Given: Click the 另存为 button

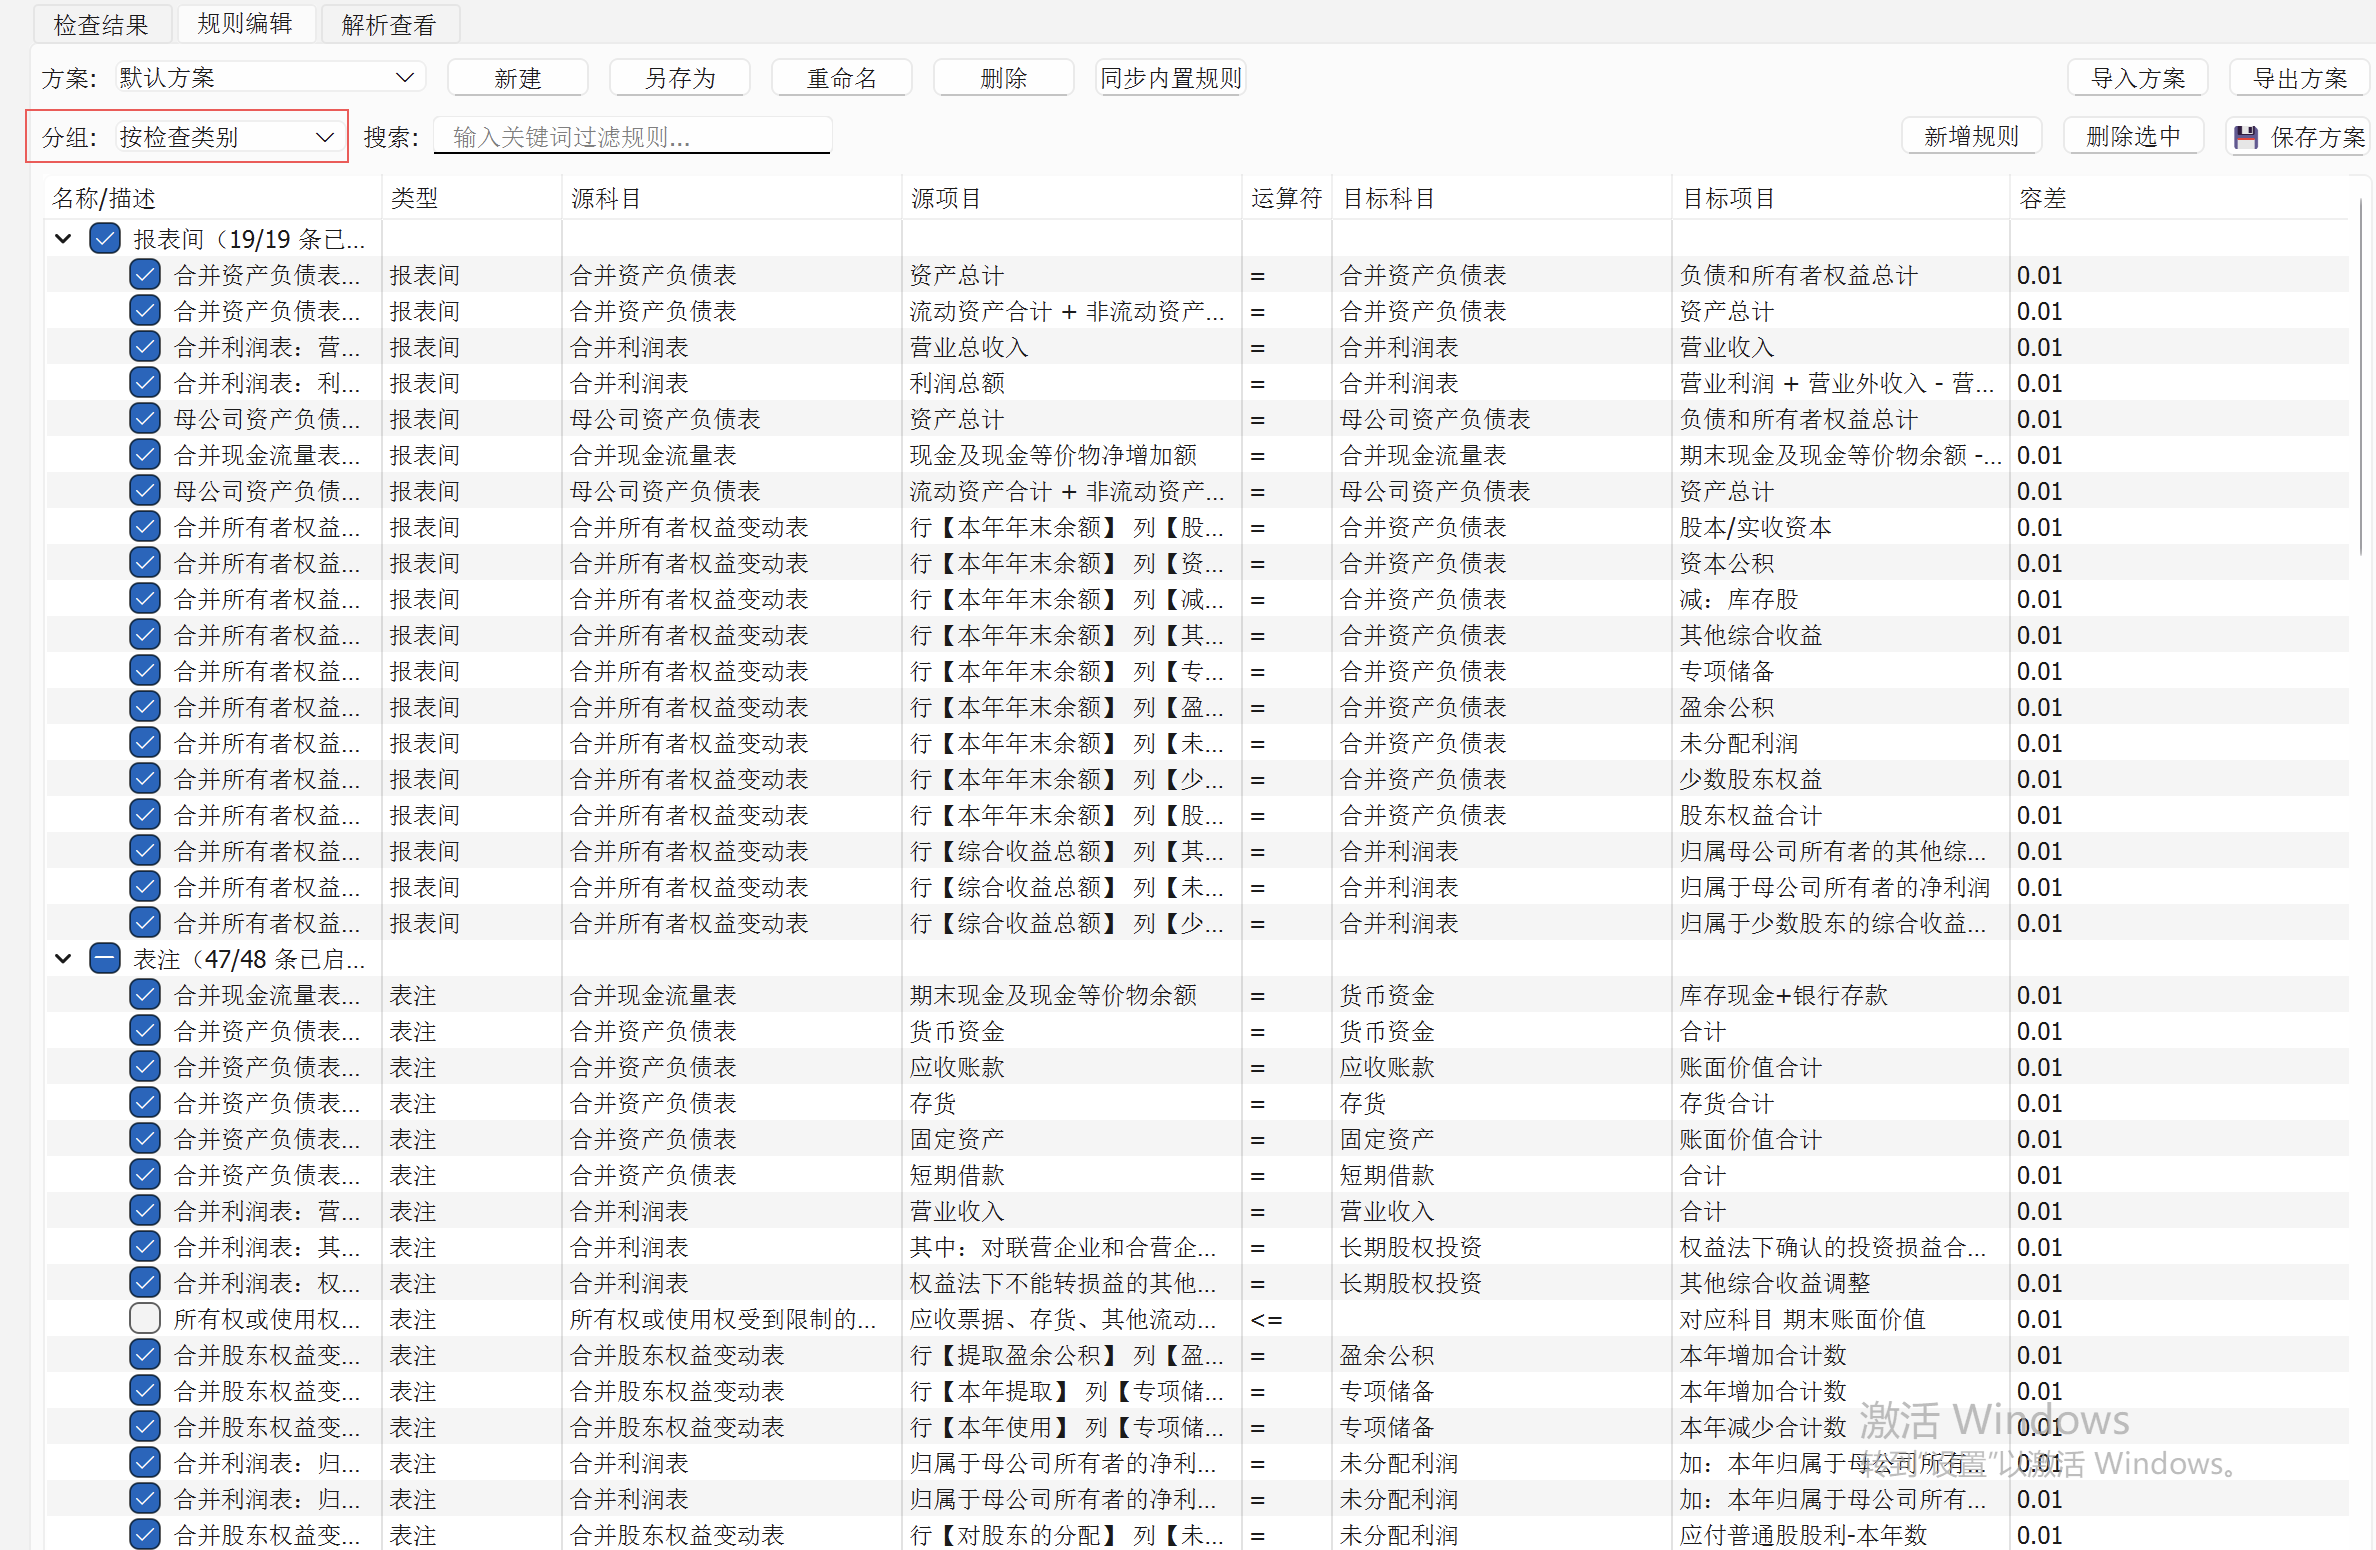Looking at the screenshot, I should coord(680,78).
